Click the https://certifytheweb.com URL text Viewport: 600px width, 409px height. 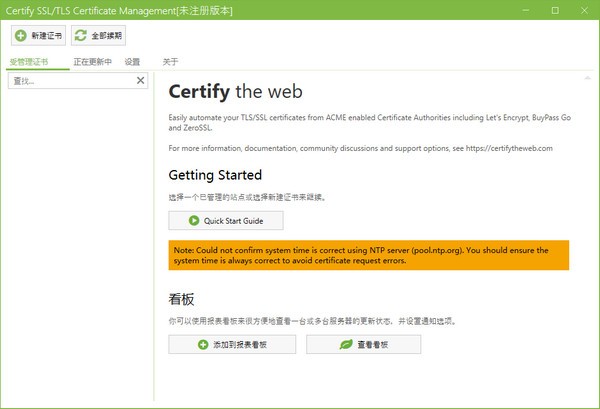tap(502, 148)
